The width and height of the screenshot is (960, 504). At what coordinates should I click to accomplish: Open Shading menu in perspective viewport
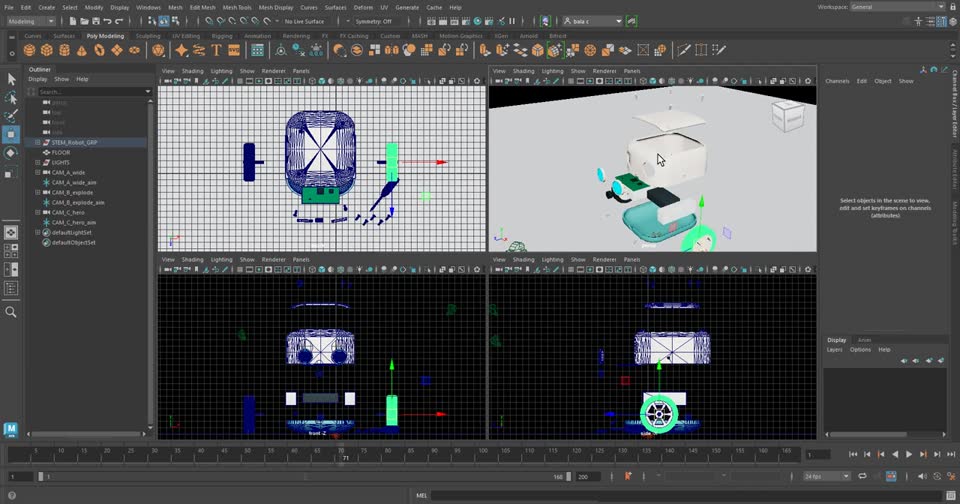(523, 71)
